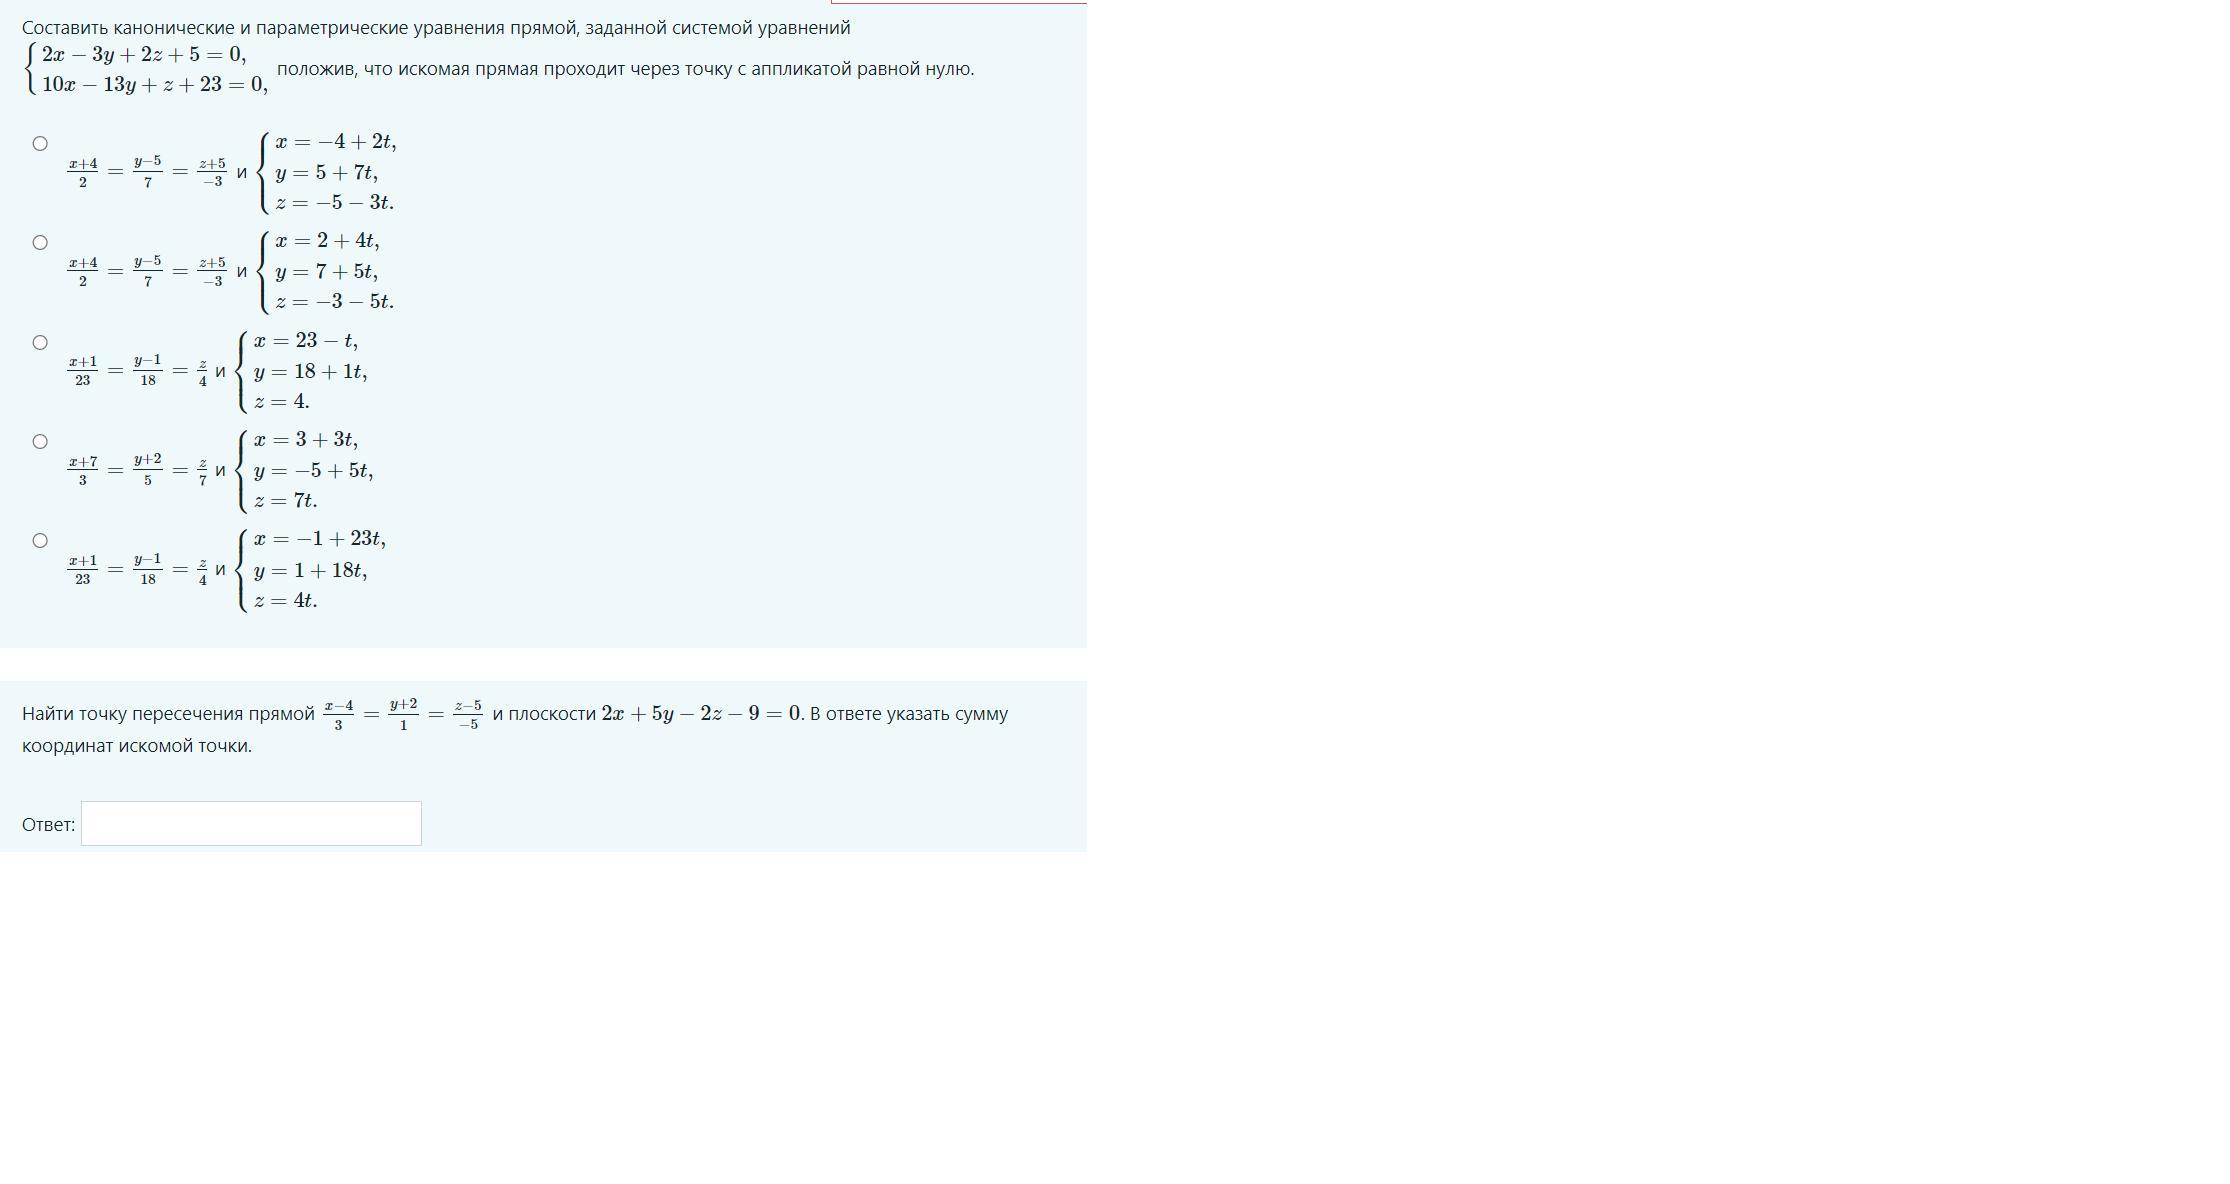Click parametric system ending with z = 4.
Screen dimensions: 2230x1184
pos(303,371)
